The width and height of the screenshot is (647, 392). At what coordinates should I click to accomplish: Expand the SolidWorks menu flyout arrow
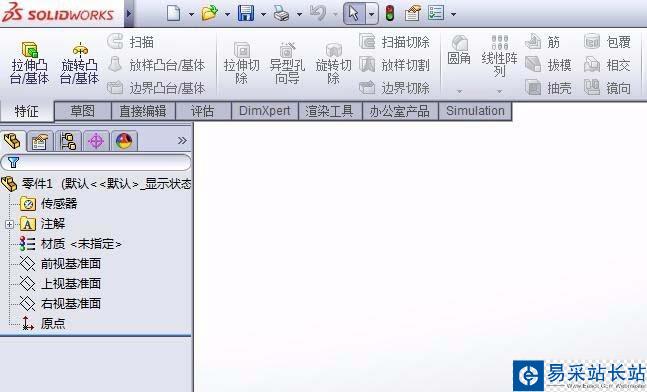(x=129, y=13)
